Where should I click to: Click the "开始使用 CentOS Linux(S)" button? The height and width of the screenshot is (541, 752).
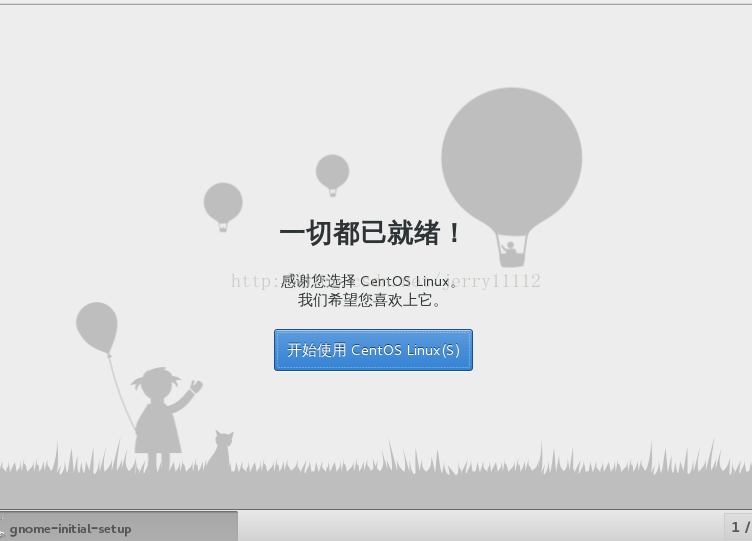373,350
